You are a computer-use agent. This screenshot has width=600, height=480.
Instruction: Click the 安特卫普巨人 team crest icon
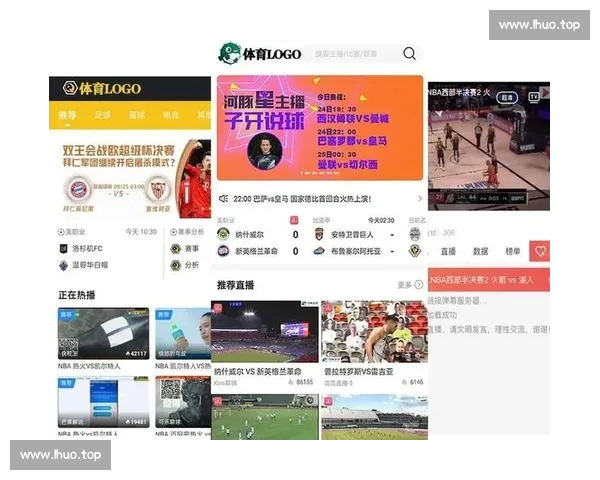click(319, 234)
